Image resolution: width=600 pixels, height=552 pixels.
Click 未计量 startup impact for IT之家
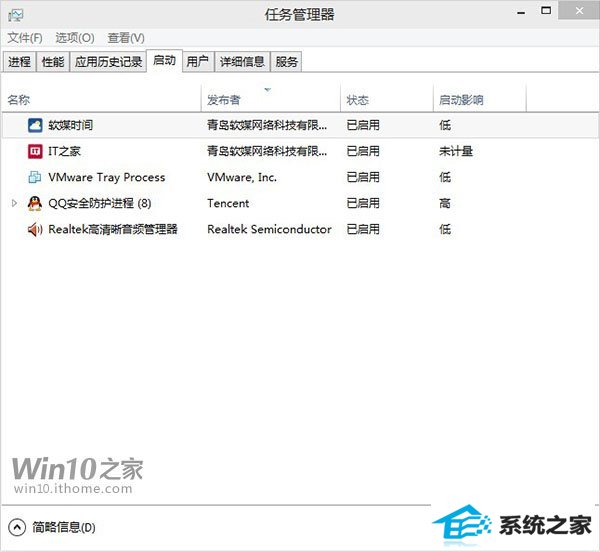tap(456, 151)
